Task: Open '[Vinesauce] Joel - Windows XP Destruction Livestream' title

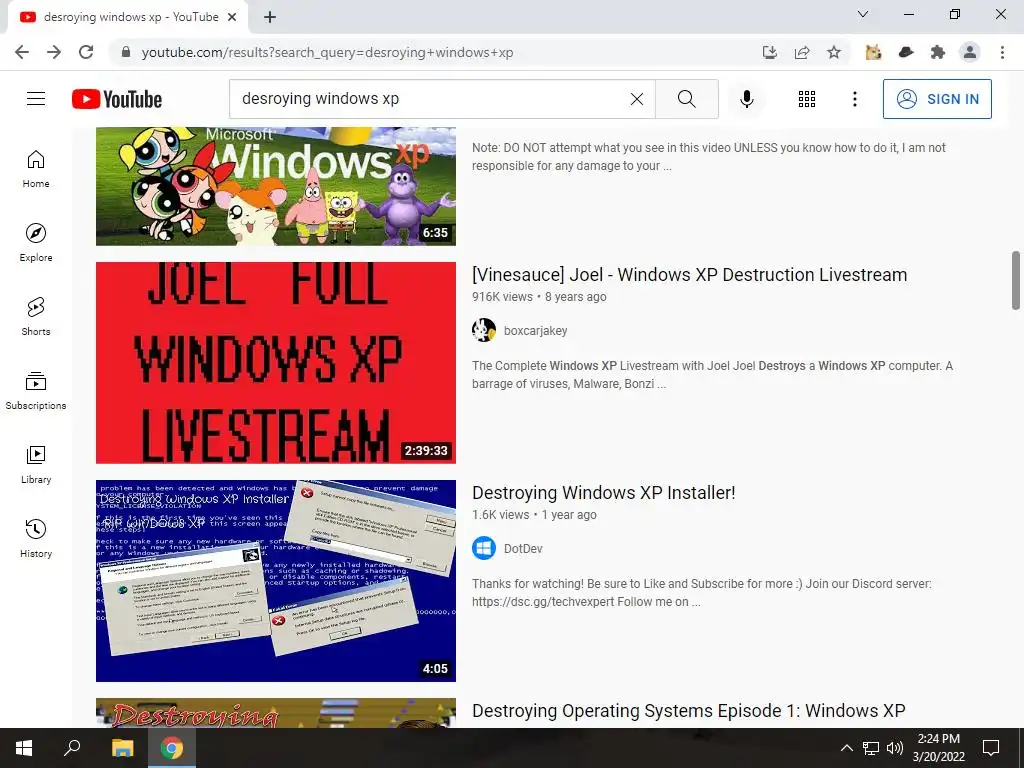Action: point(690,275)
